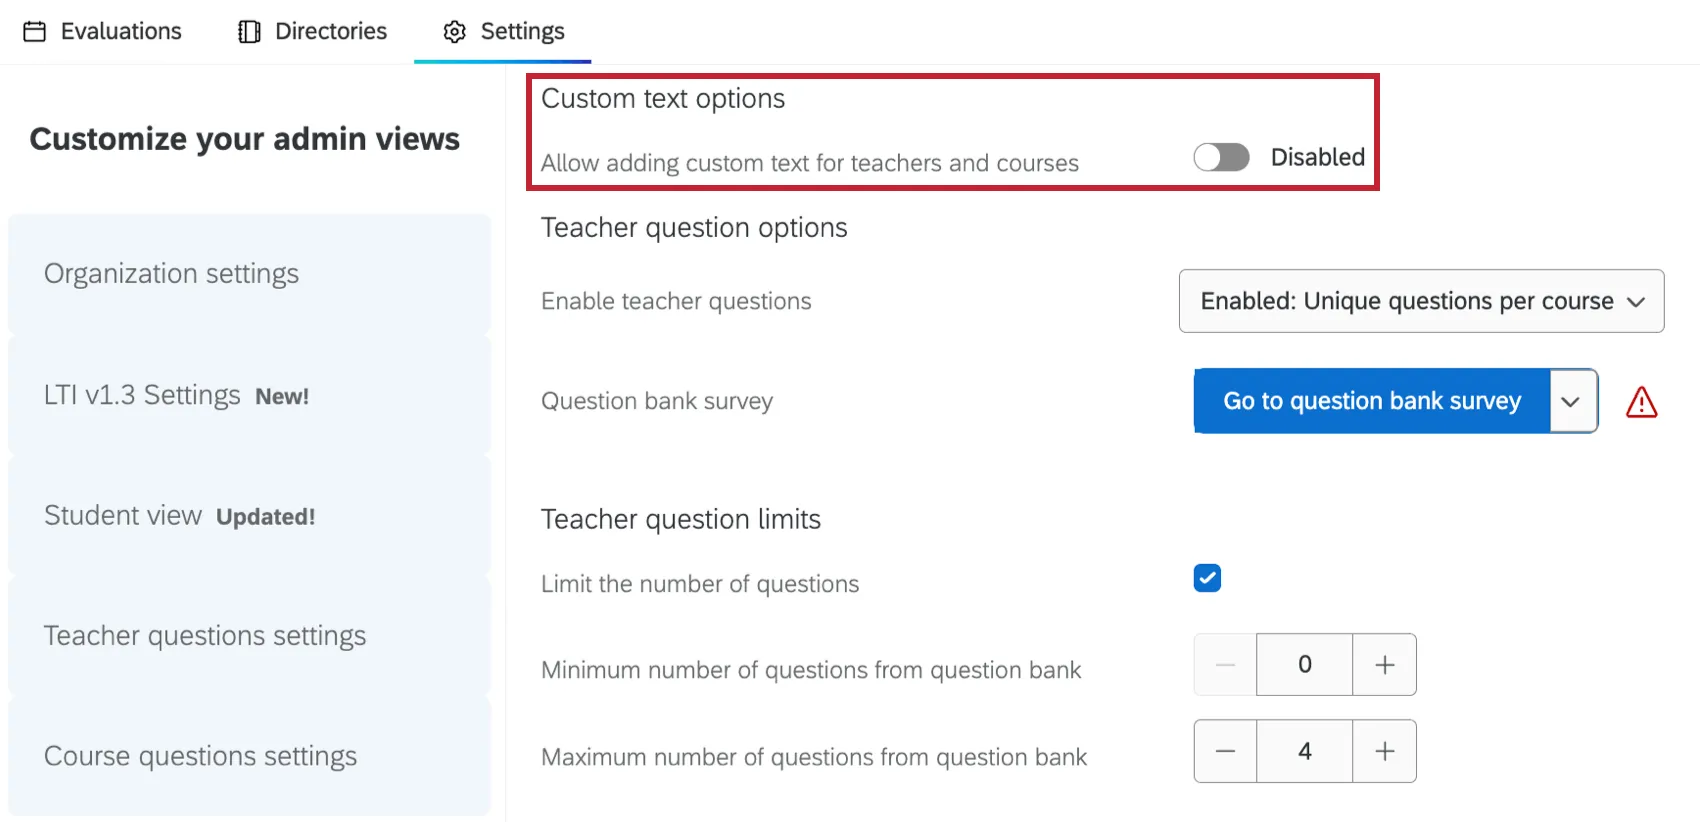
Task: Click the Evaluations calendar icon
Action: click(x=36, y=31)
